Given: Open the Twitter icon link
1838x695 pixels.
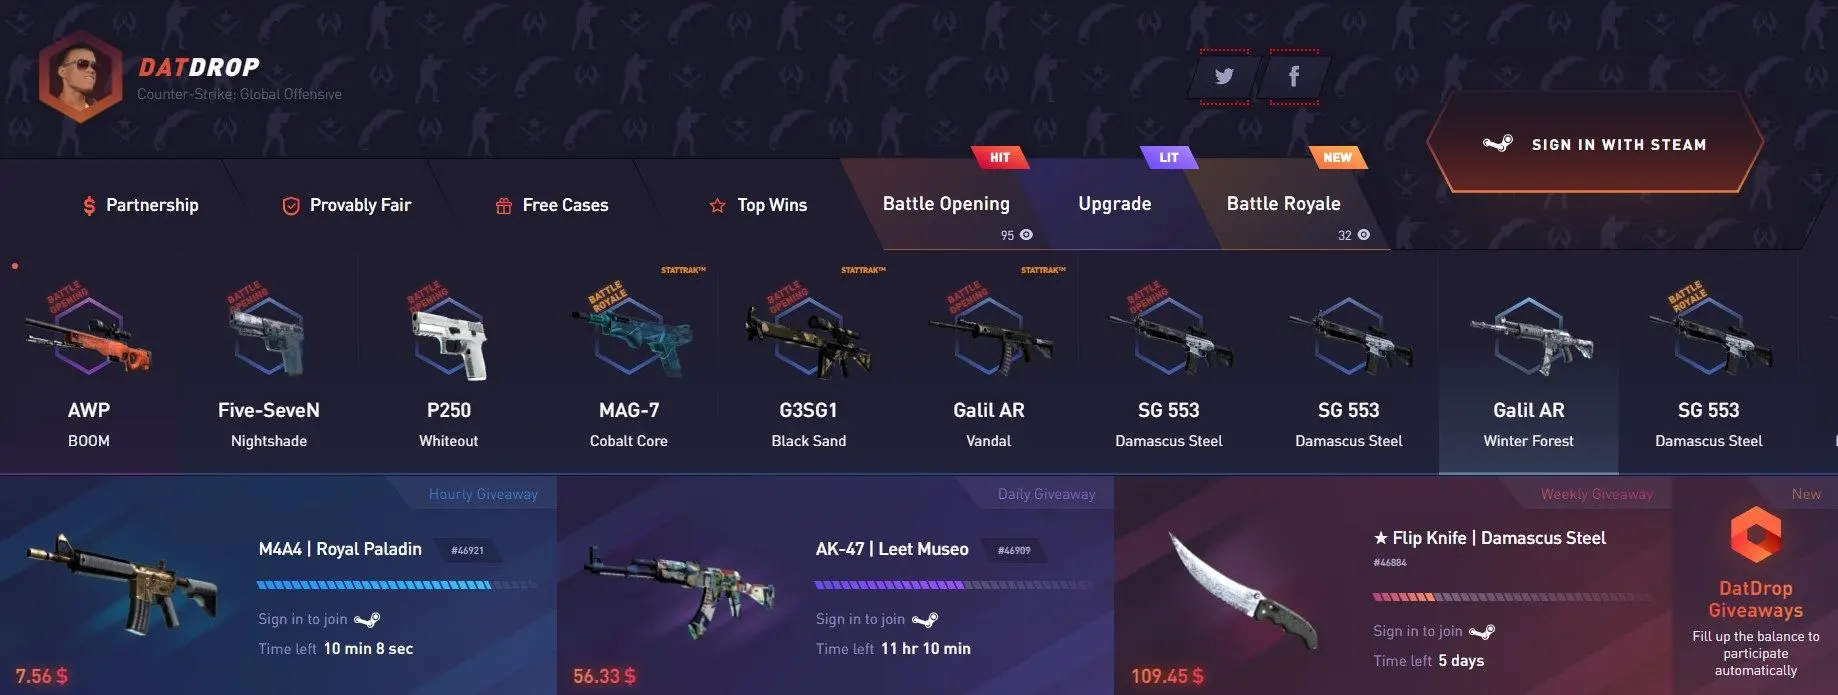Looking at the screenshot, I should (1224, 77).
